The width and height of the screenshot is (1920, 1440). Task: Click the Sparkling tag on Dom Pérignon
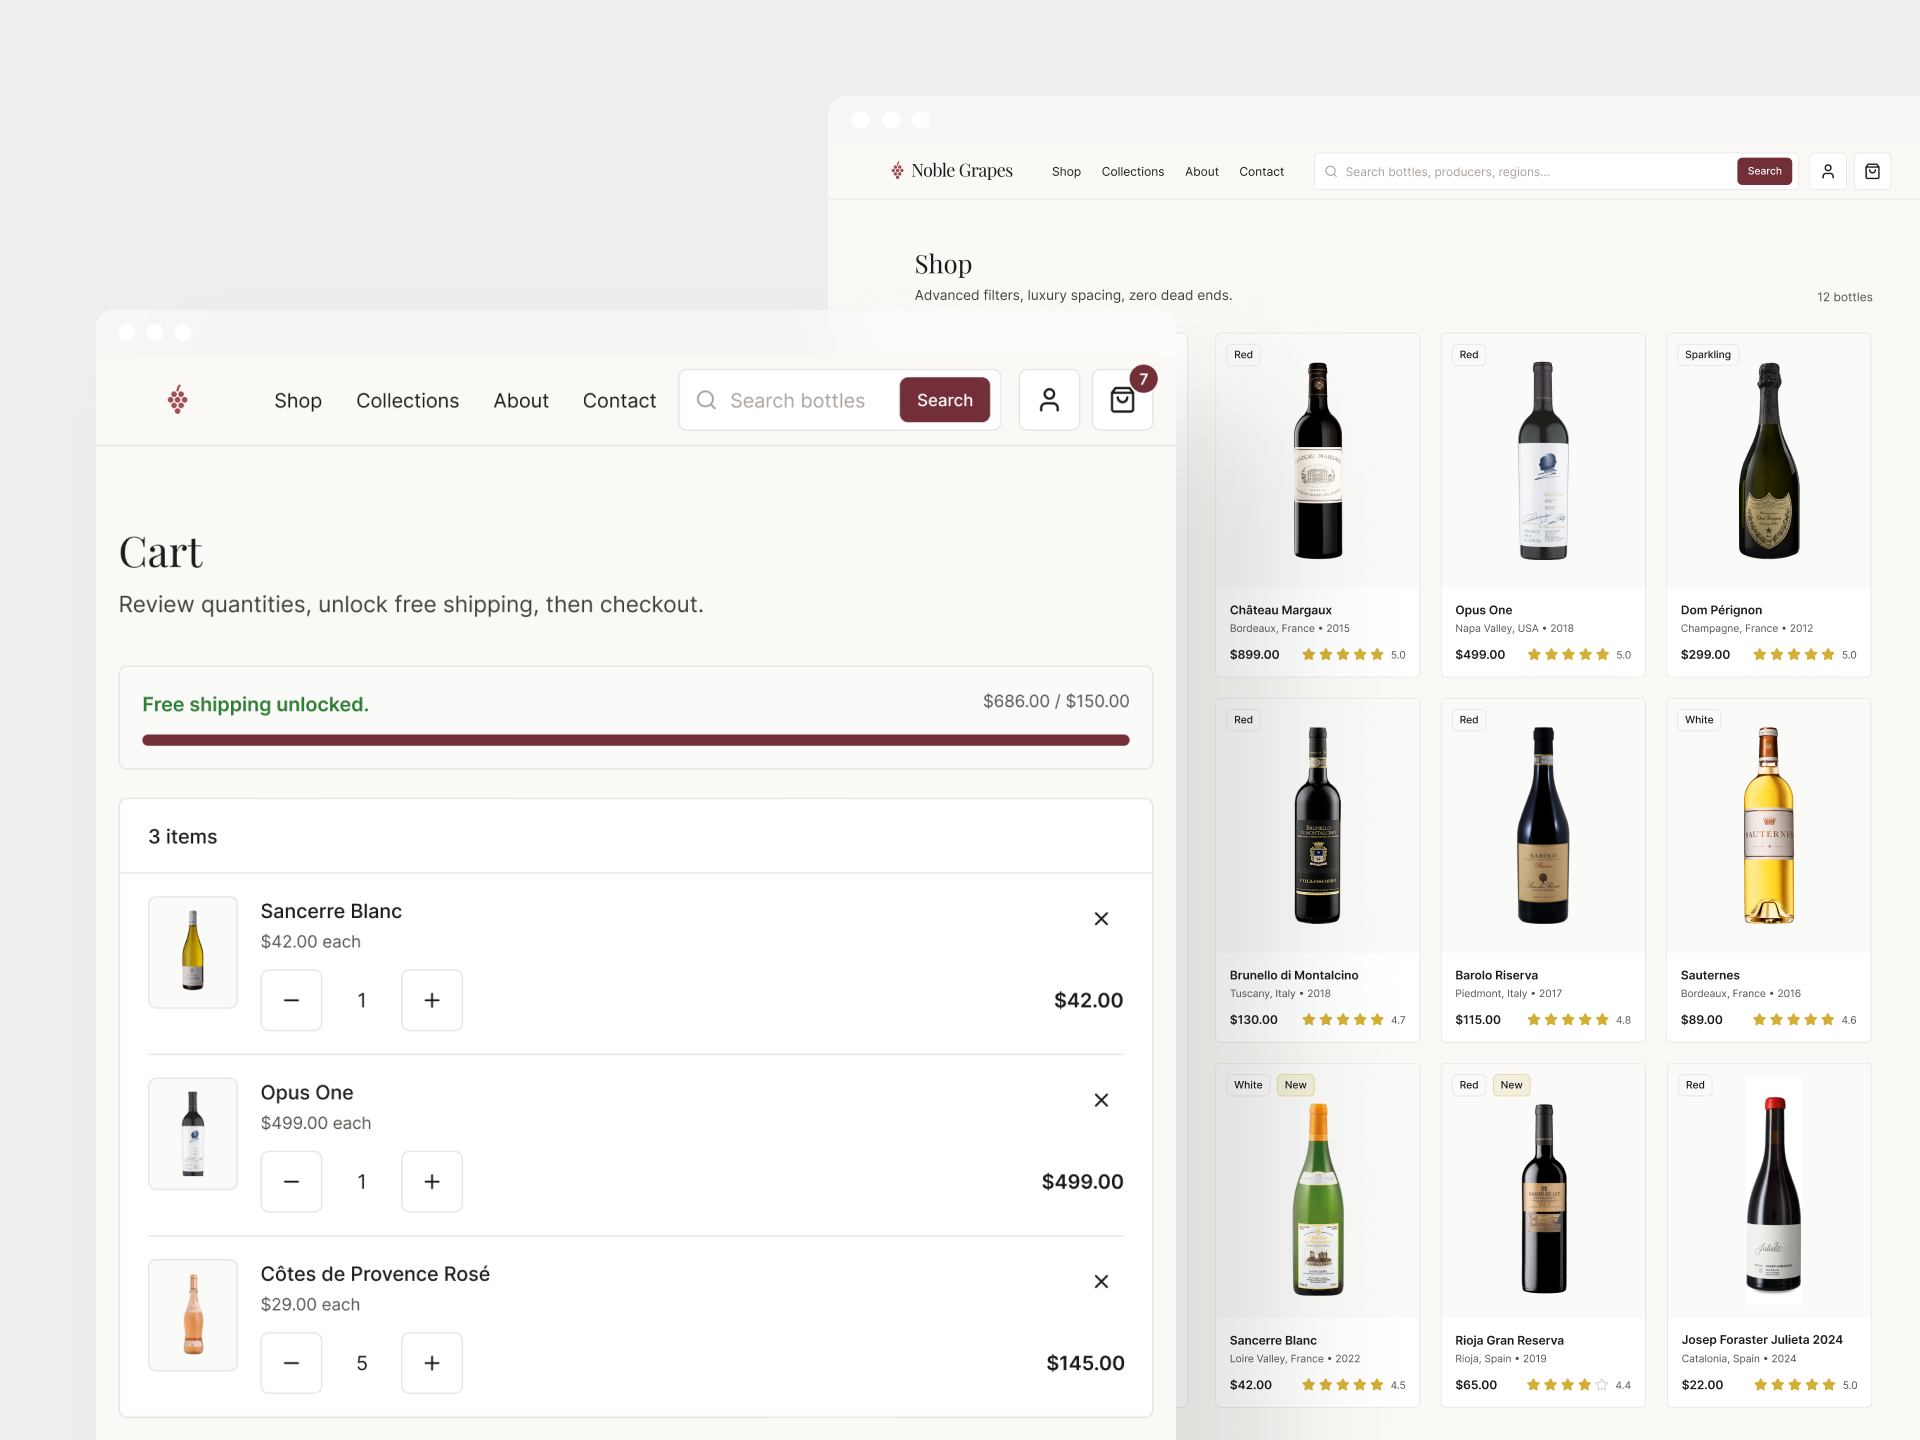point(1707,355)
